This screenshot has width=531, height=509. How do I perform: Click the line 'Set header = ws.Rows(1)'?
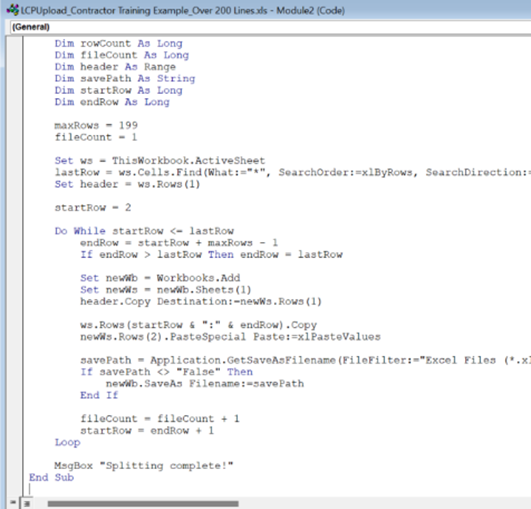pos(127,184)
